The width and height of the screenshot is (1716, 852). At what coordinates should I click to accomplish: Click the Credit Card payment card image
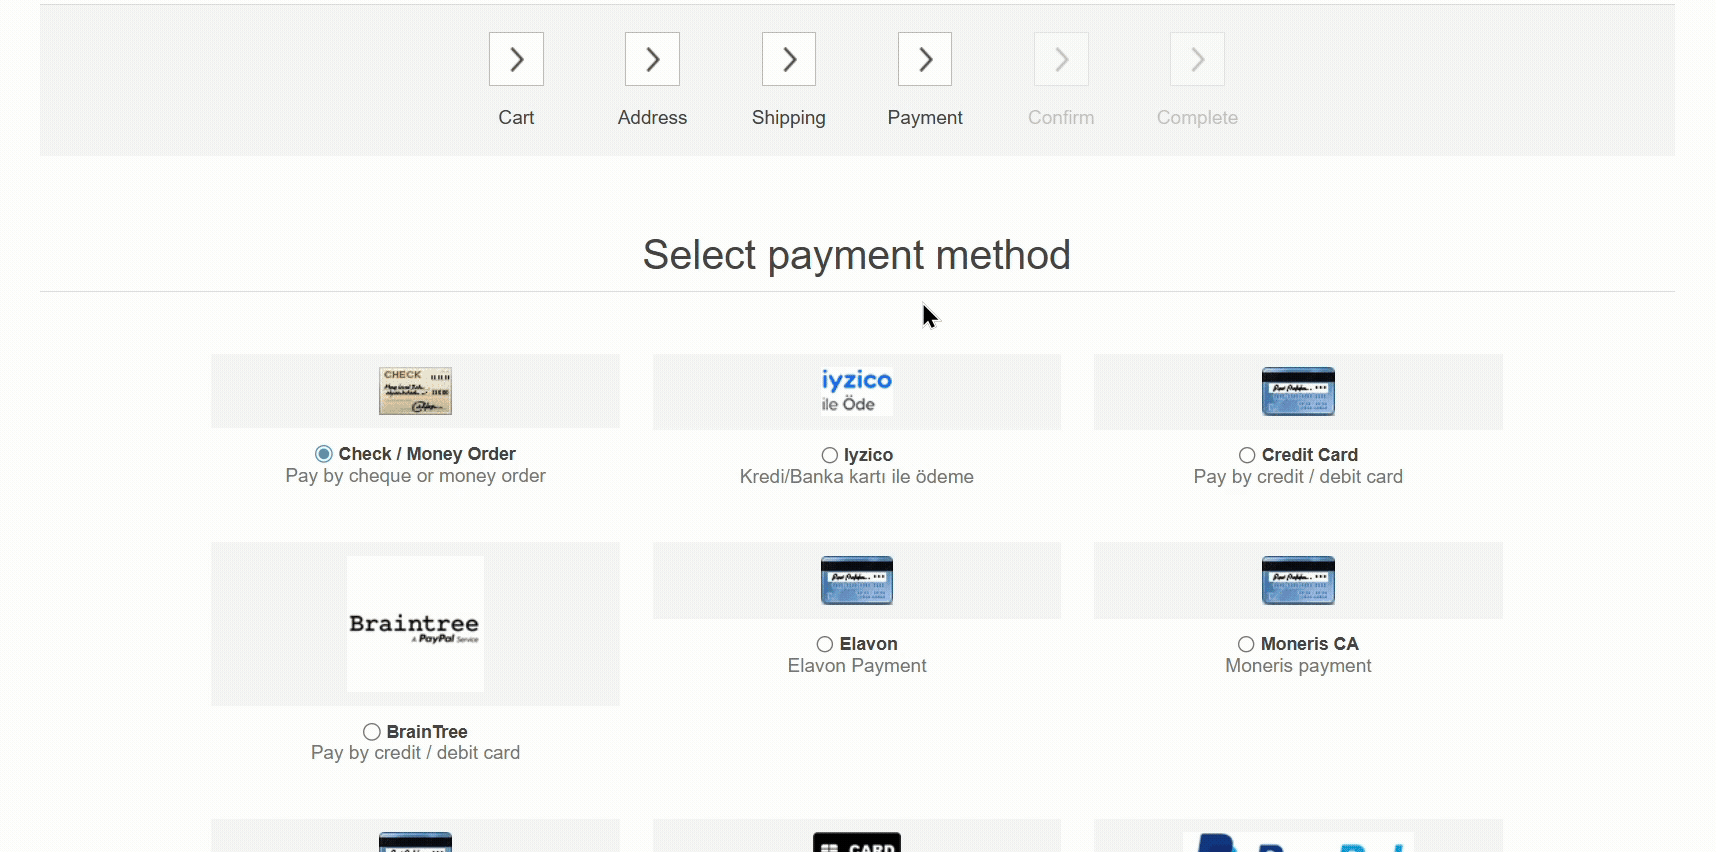pos(1298,391)
